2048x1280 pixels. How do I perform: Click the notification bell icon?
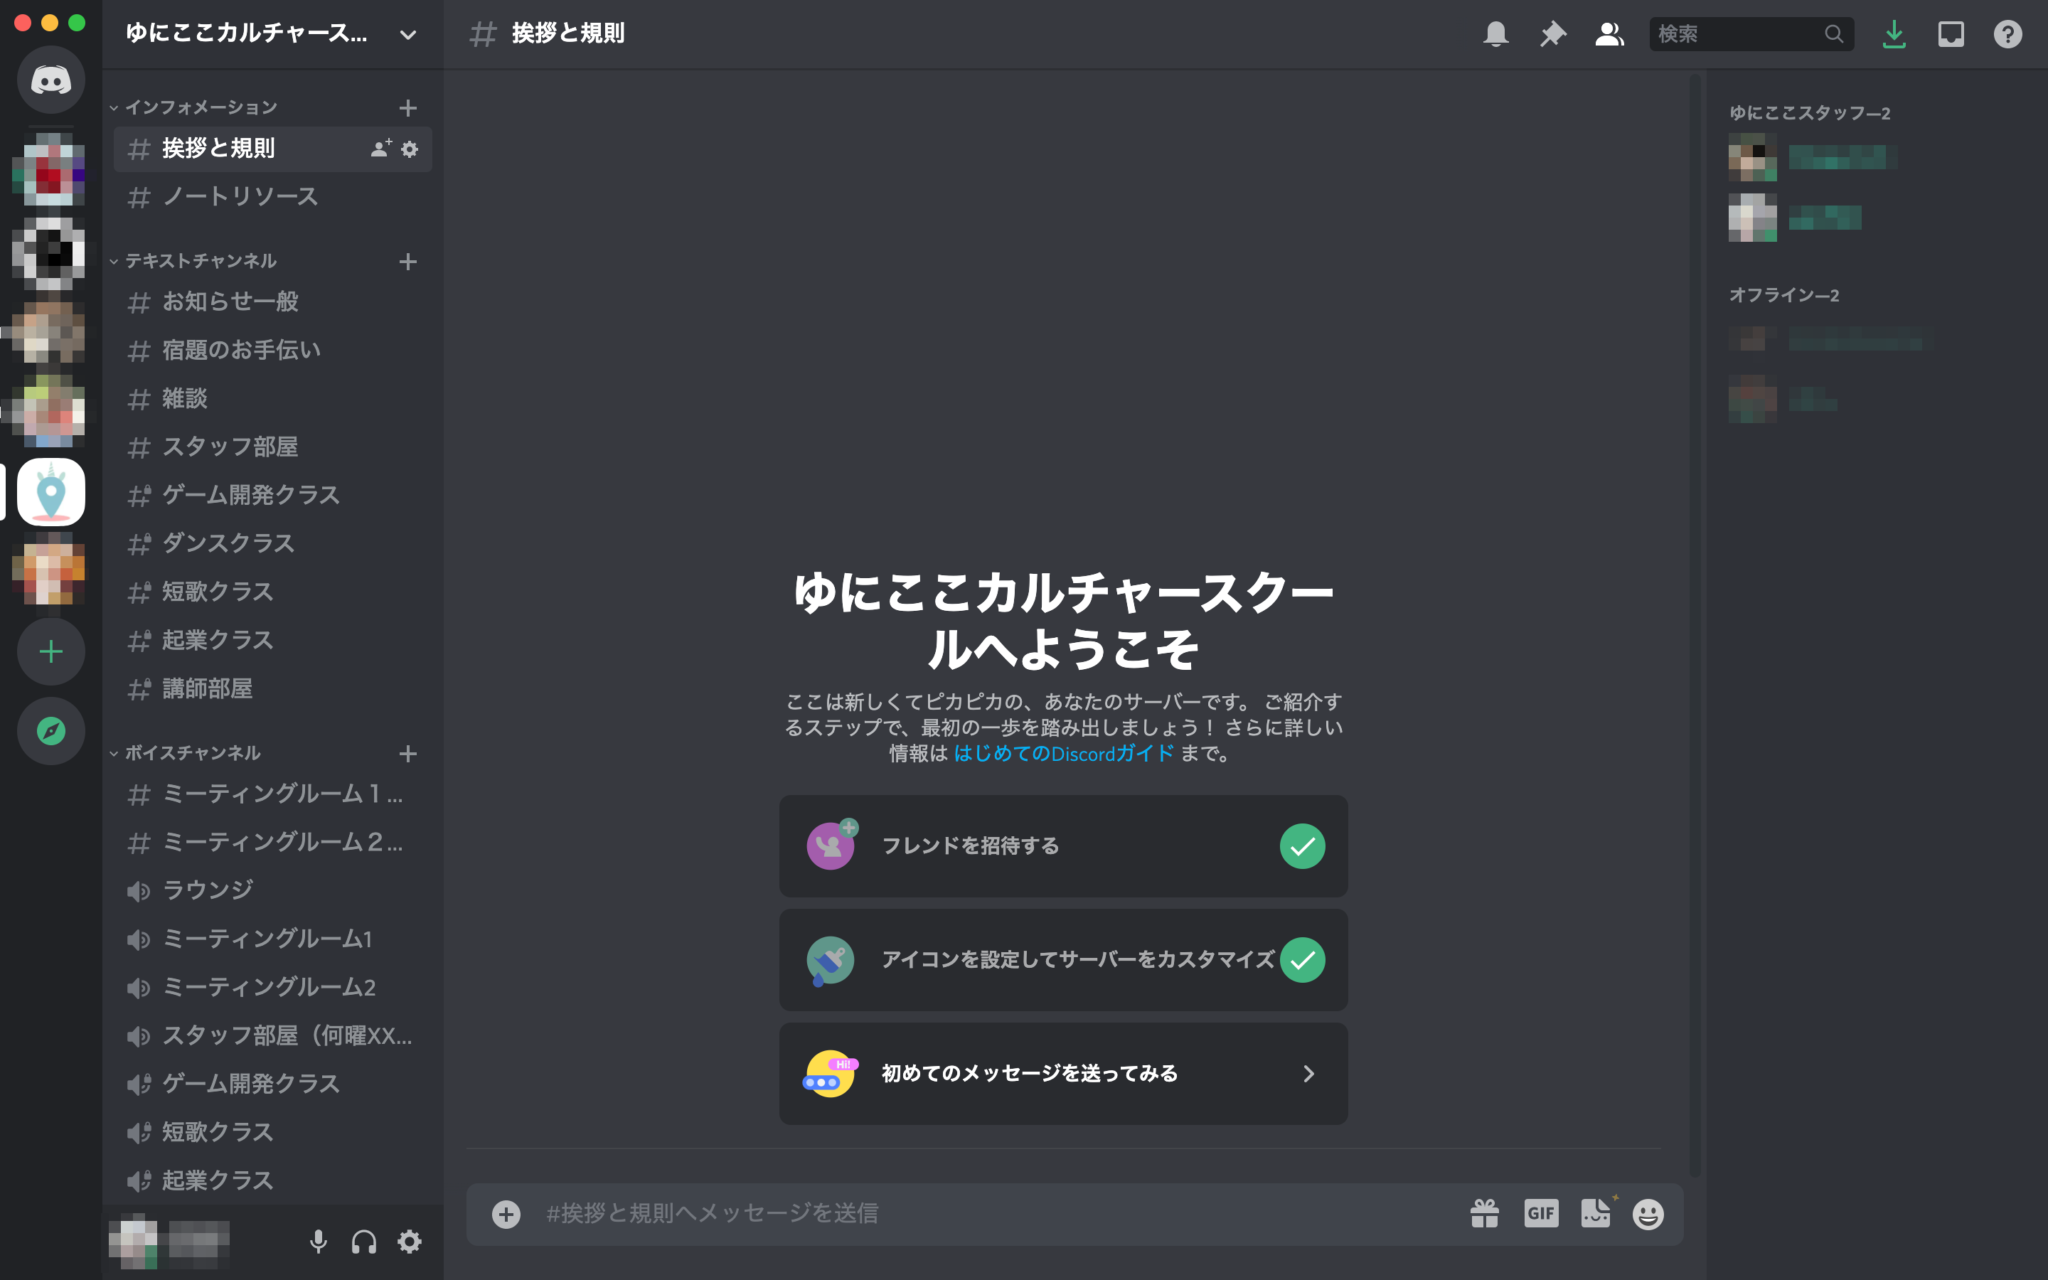coord(1495,33)
